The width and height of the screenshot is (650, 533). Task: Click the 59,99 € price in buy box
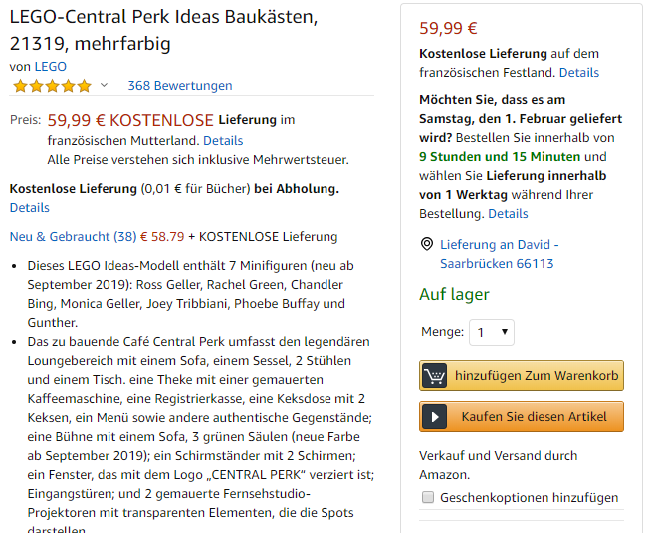tap(449, 28)
